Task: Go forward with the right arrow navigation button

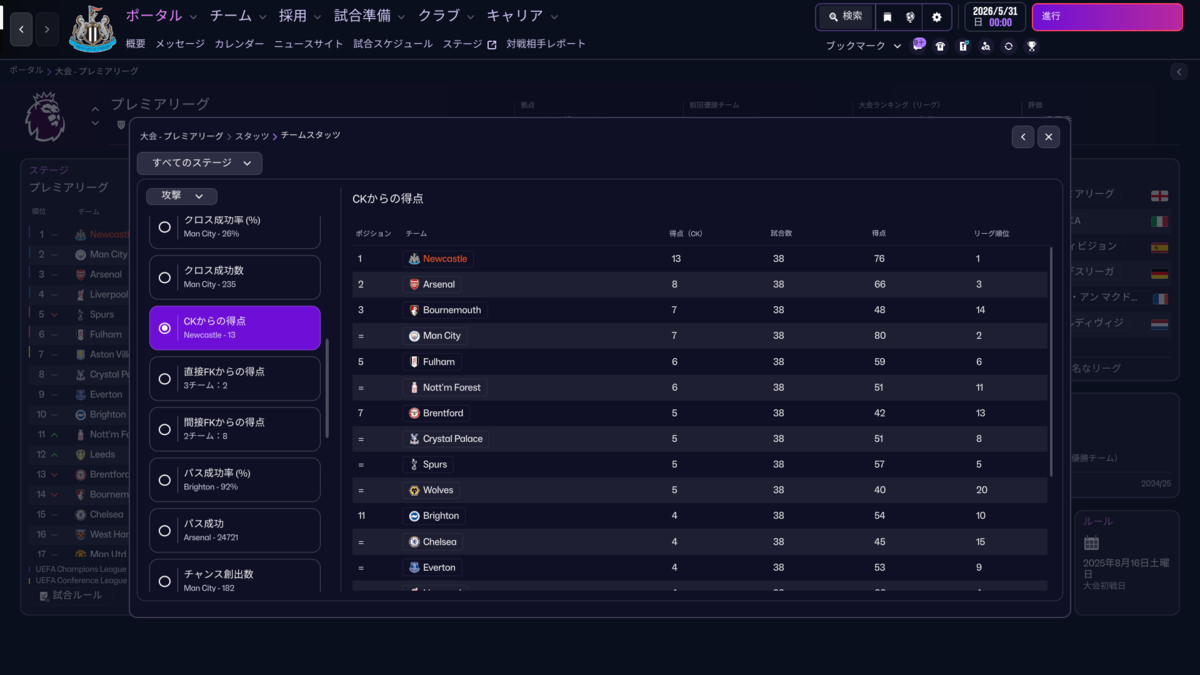Action: tap(47, 30)
